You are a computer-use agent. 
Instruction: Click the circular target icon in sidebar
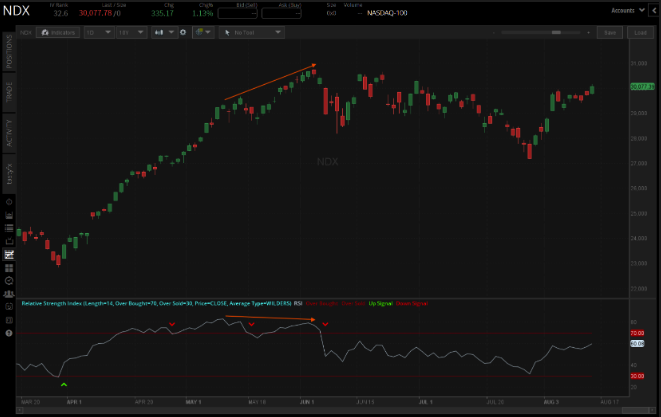tap(9, 202)
